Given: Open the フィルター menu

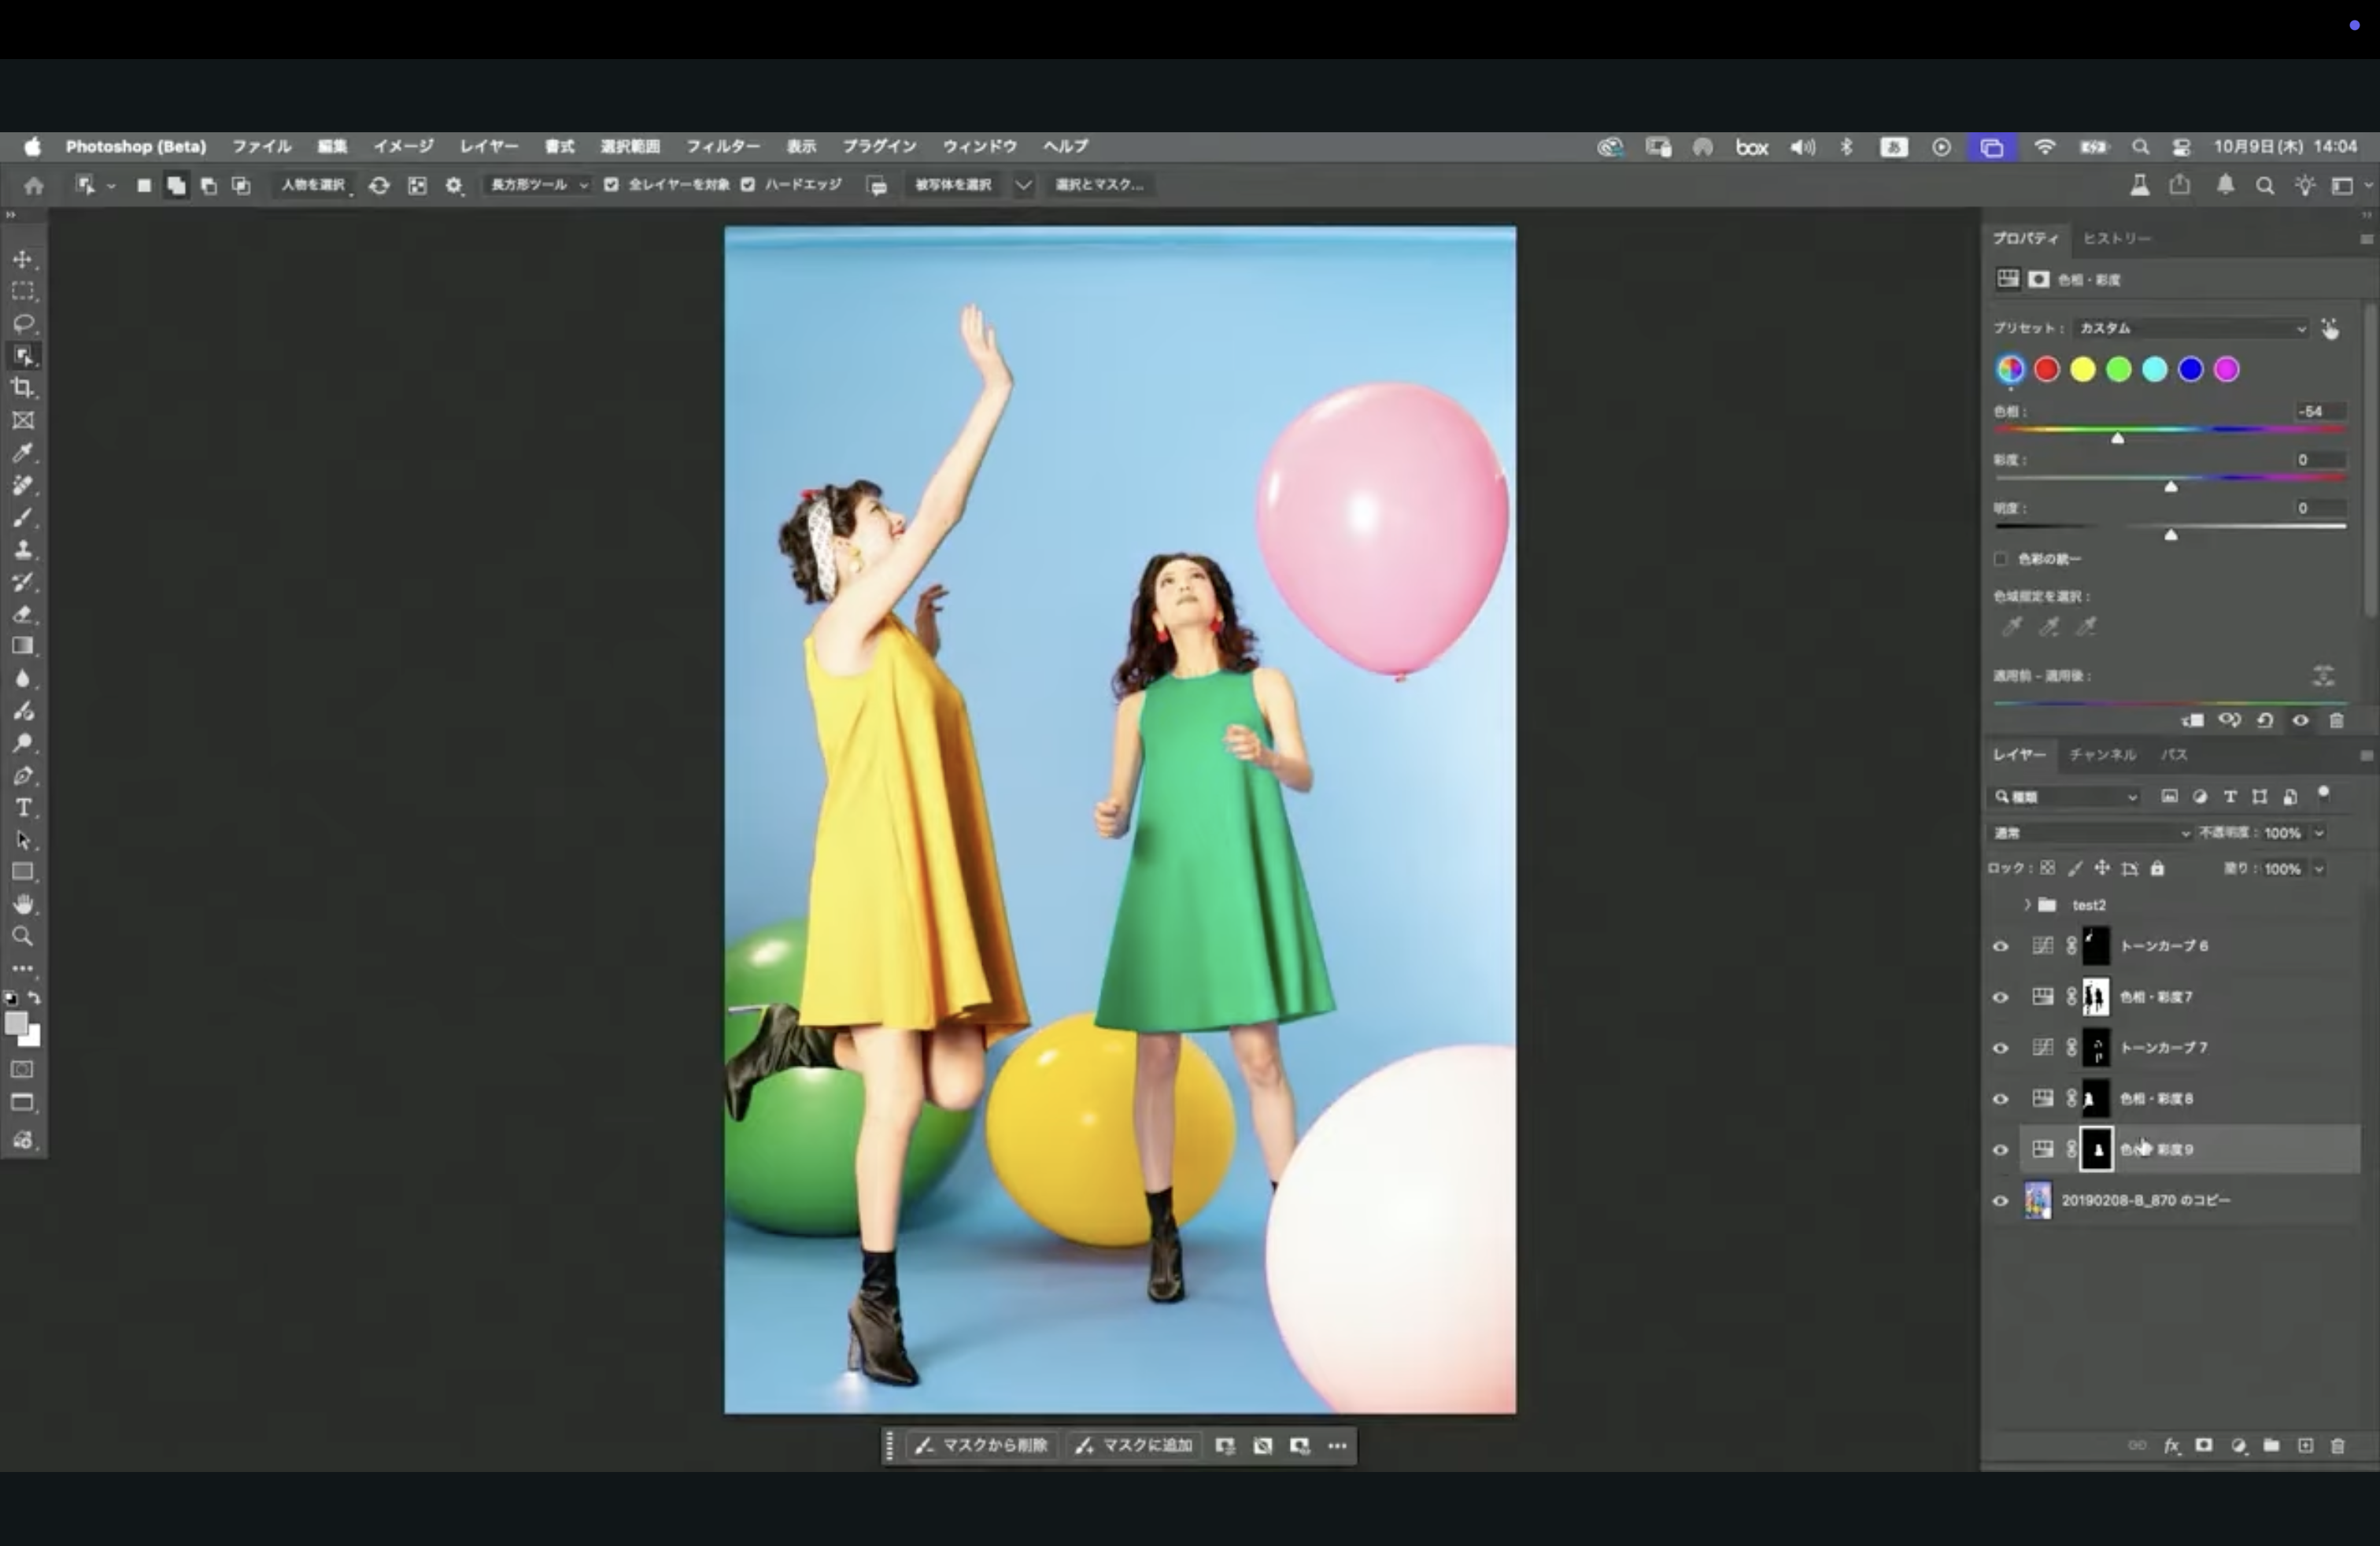Looking at the screenshot, I should pyautogui.click(x=722, y=146).
